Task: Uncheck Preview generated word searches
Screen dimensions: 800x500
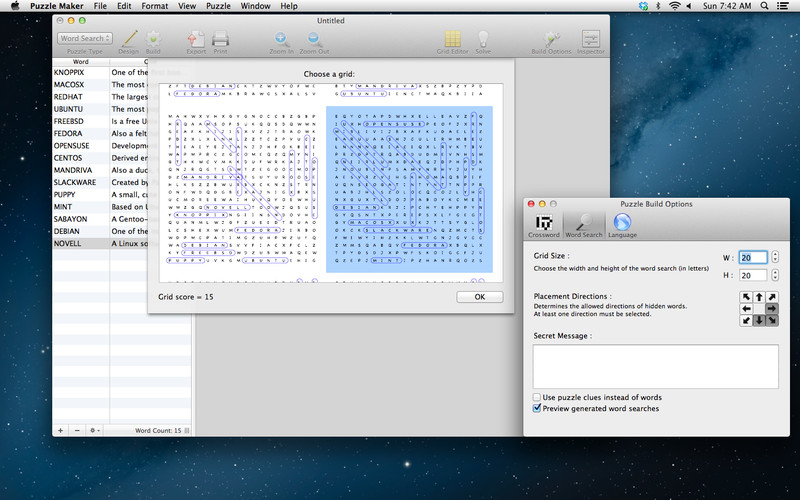Action: (537, 408)
